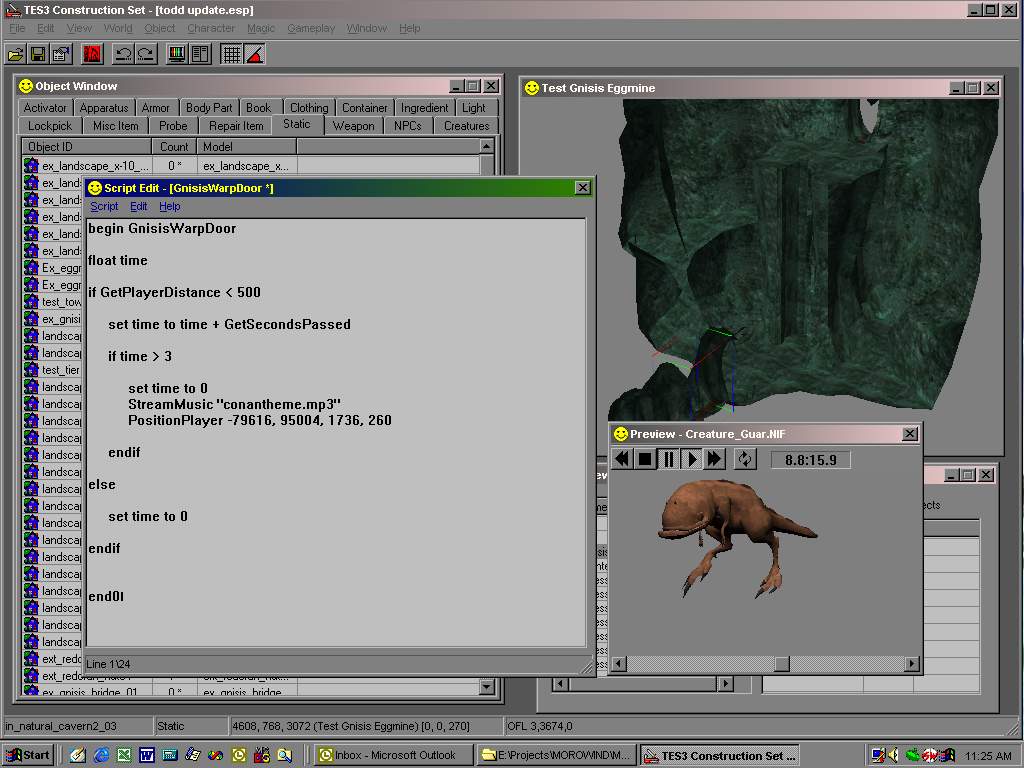Switch to the Weapon tab
Viewport: 1024px width, 768px height.
[353, 126]
